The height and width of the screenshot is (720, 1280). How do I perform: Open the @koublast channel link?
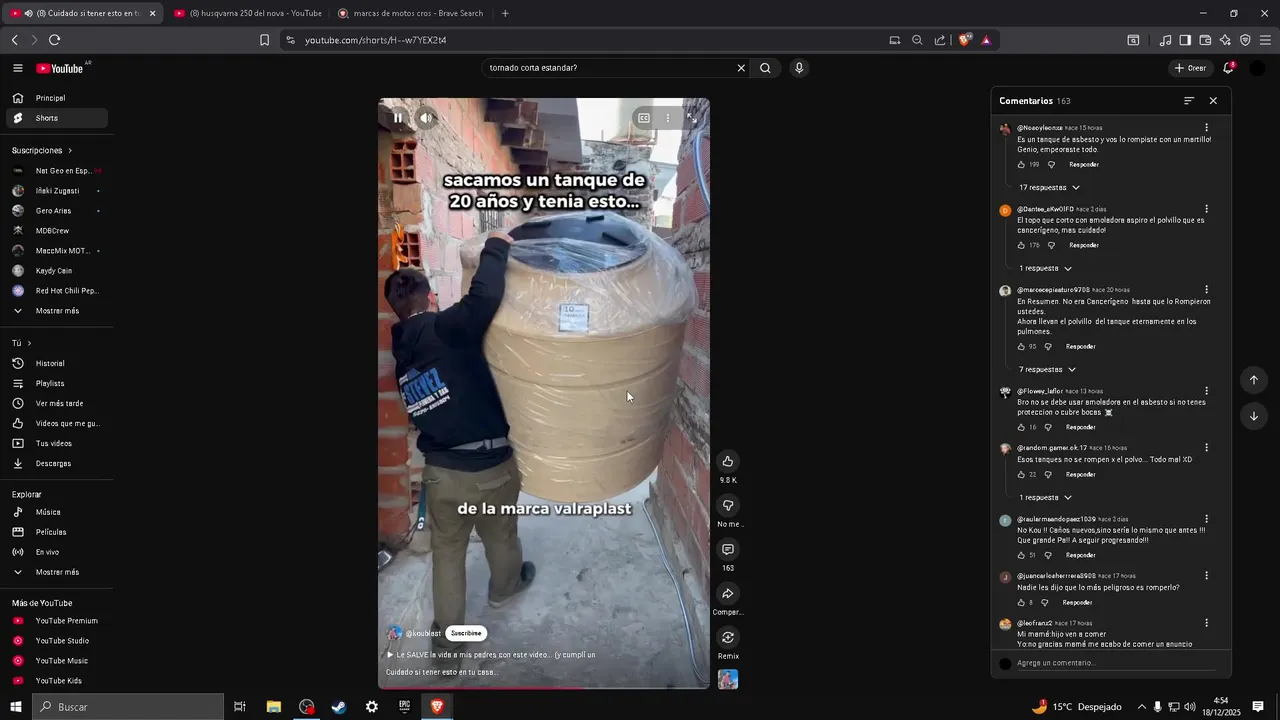(x=423, y=633)
